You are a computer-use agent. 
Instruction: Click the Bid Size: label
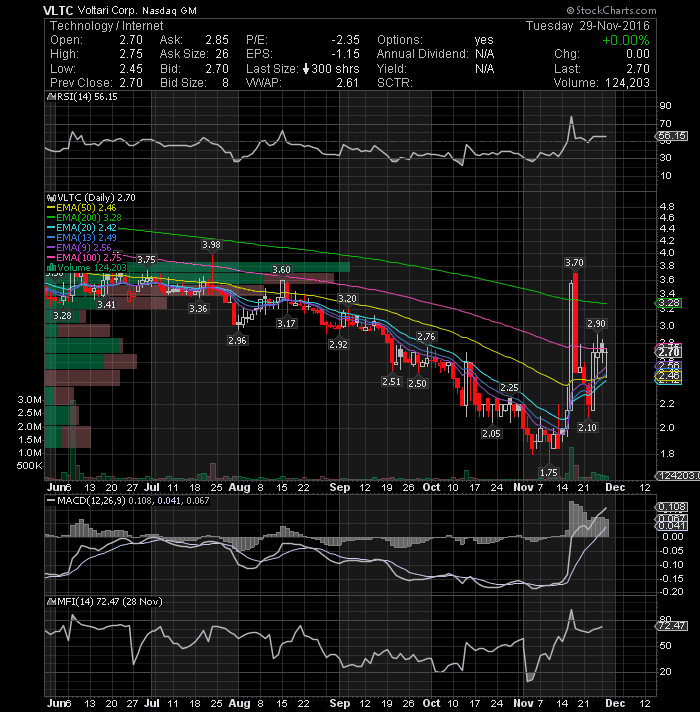point(183,83)
